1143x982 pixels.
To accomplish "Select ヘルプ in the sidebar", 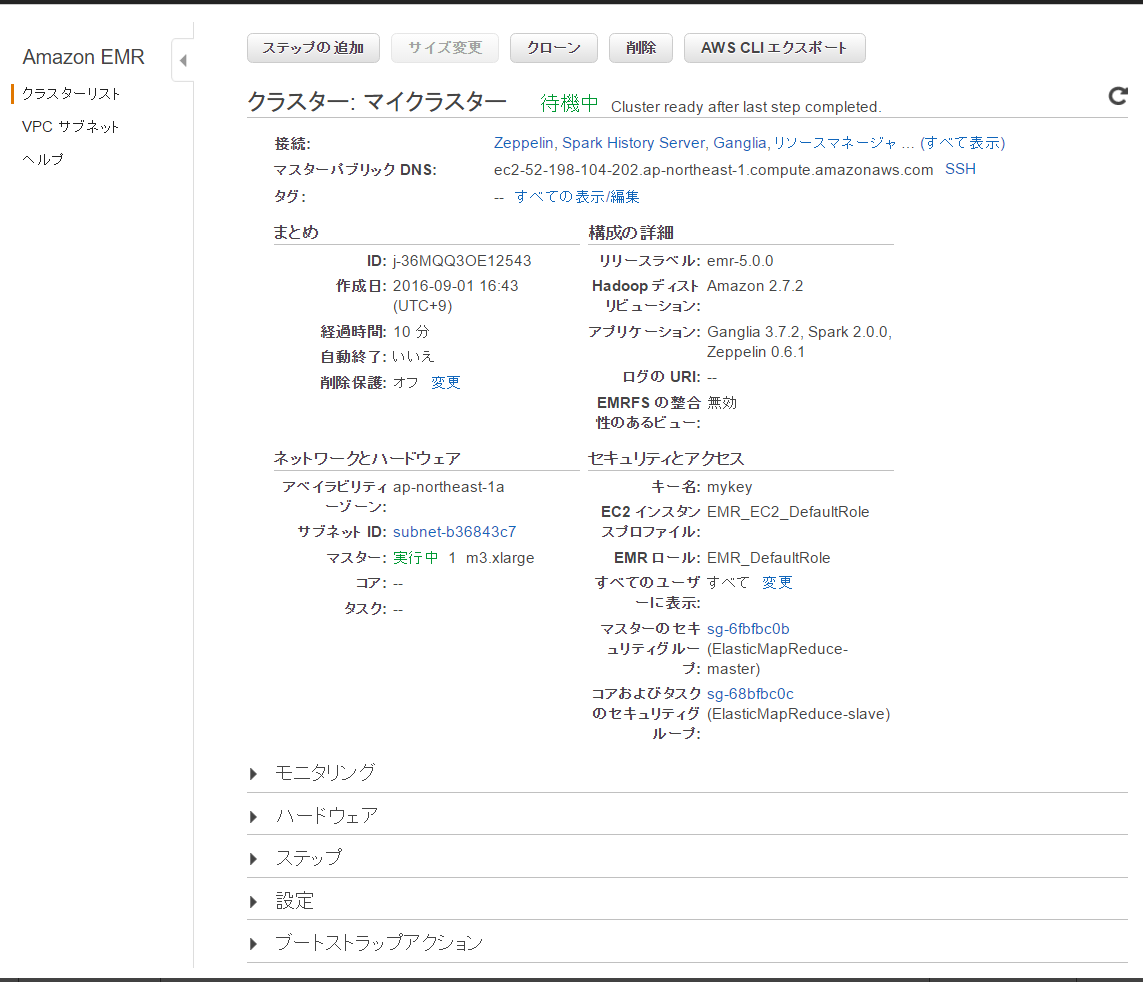I will tap(43, 160).
